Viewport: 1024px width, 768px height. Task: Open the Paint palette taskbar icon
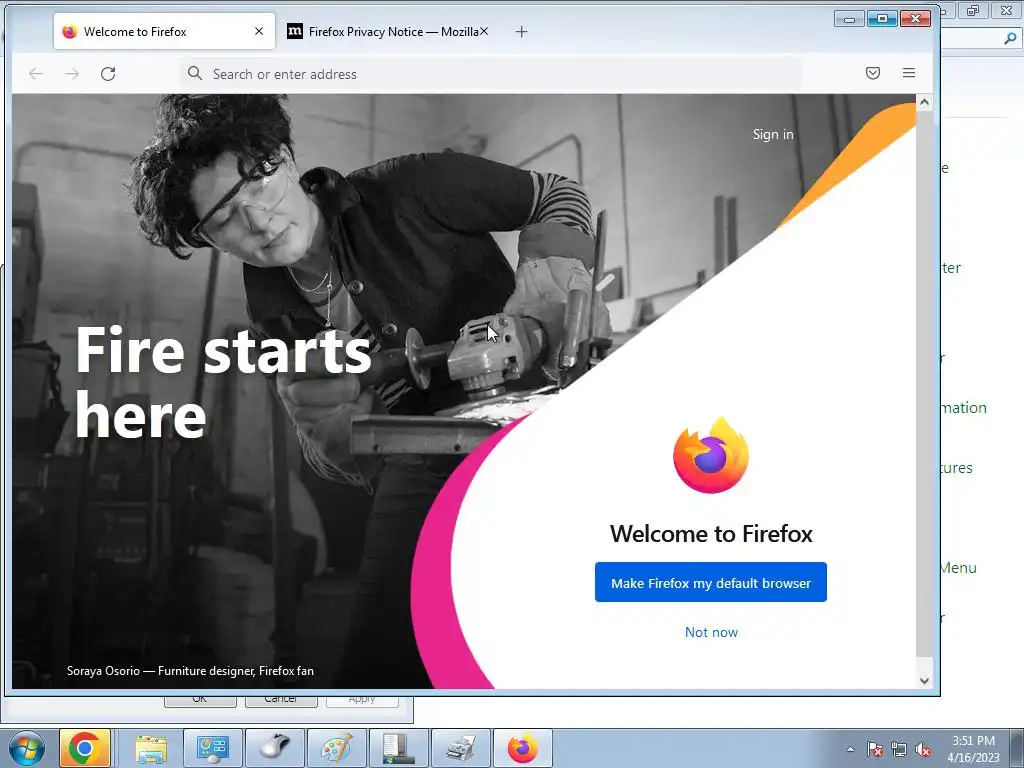336,748
